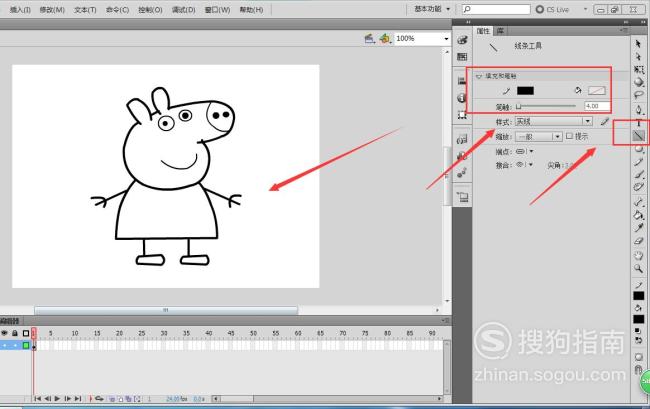Viewport: 650px width, 409px height.
Task: Select the Deco tool
Action: (x=638, y=187)
